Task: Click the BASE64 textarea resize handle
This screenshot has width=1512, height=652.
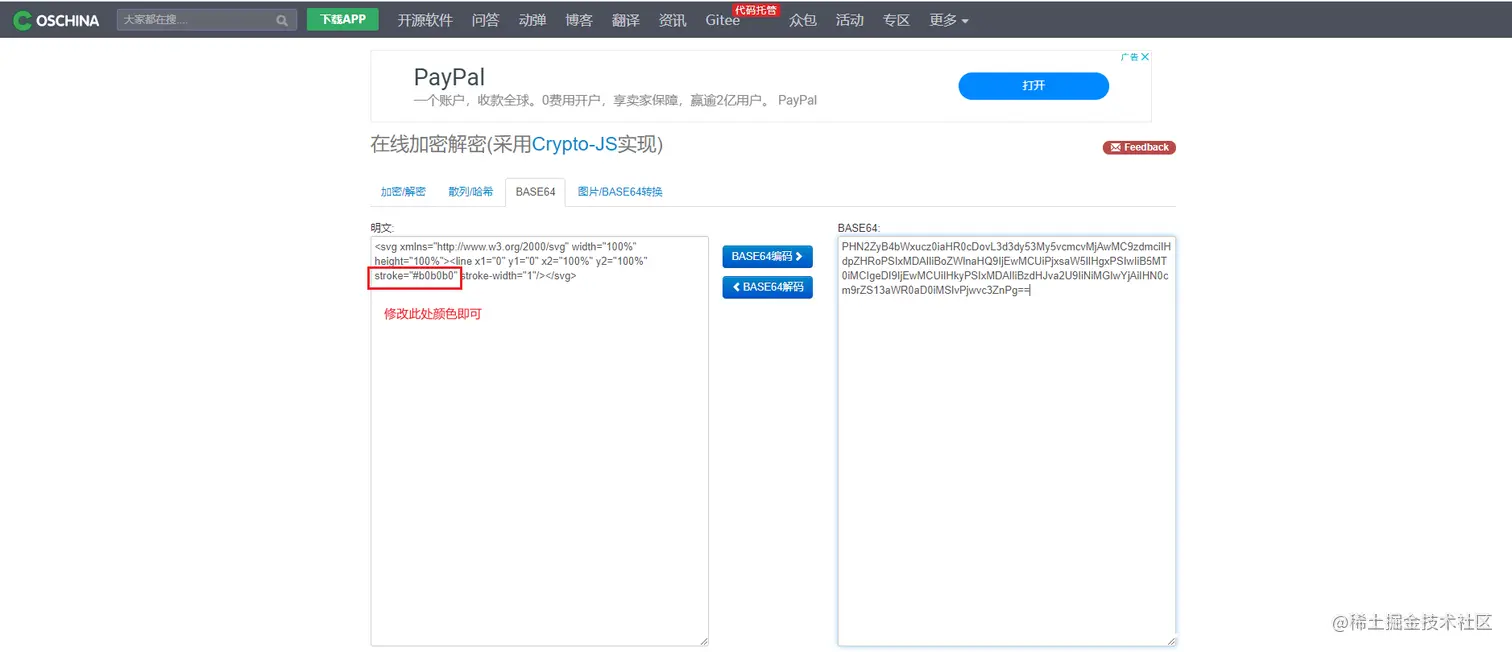Action: (1171, 641)
